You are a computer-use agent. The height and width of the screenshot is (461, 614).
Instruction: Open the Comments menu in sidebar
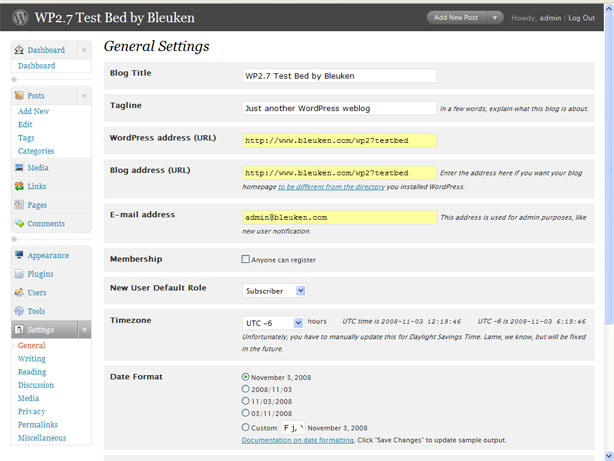pyautogui.click(x=46, y=223)
